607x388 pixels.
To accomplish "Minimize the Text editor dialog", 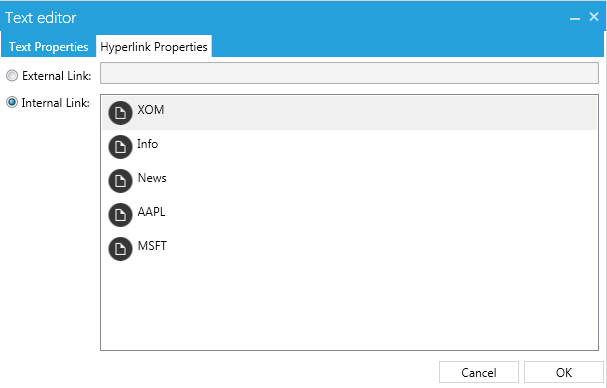I will (575, 18).
